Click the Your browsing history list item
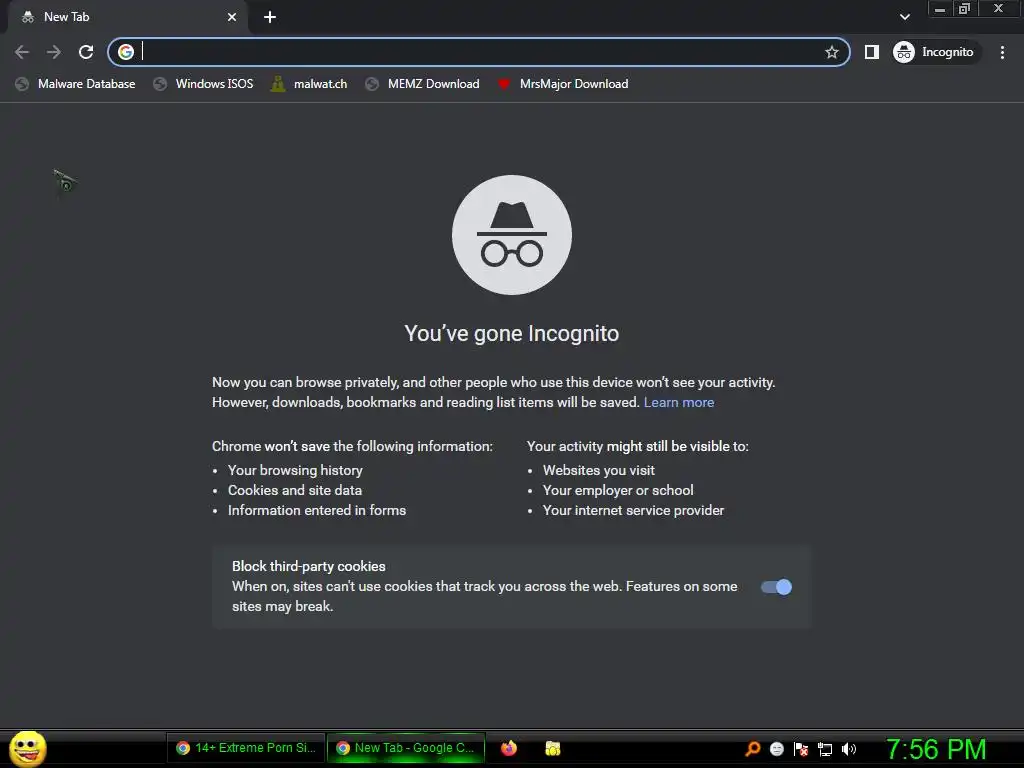Viewport: 1024px width, 768px height. (295, 470)
